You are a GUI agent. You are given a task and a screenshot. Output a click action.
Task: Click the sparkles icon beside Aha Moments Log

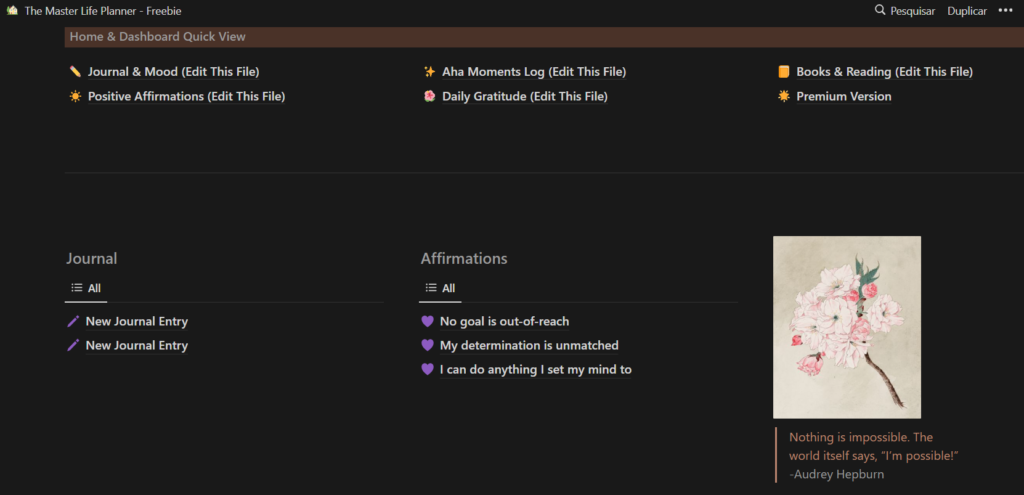tap(429, 72)
